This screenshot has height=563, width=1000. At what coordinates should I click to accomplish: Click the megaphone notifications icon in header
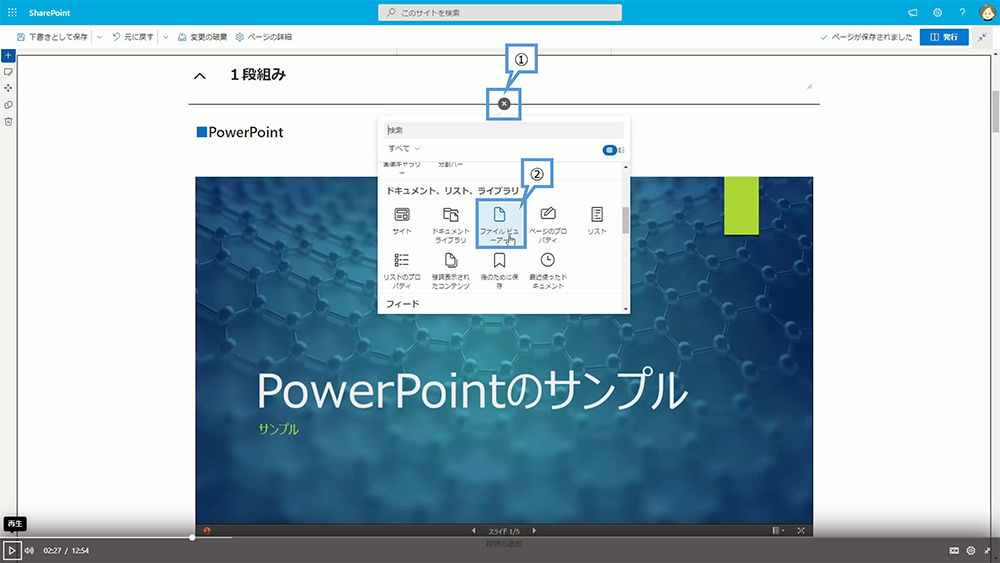[913, 12]
